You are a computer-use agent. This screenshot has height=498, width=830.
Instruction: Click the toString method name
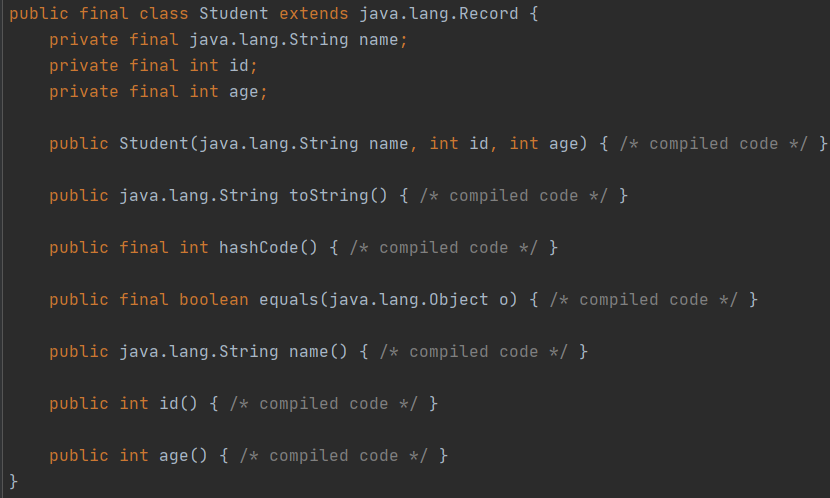coord(329,196)
